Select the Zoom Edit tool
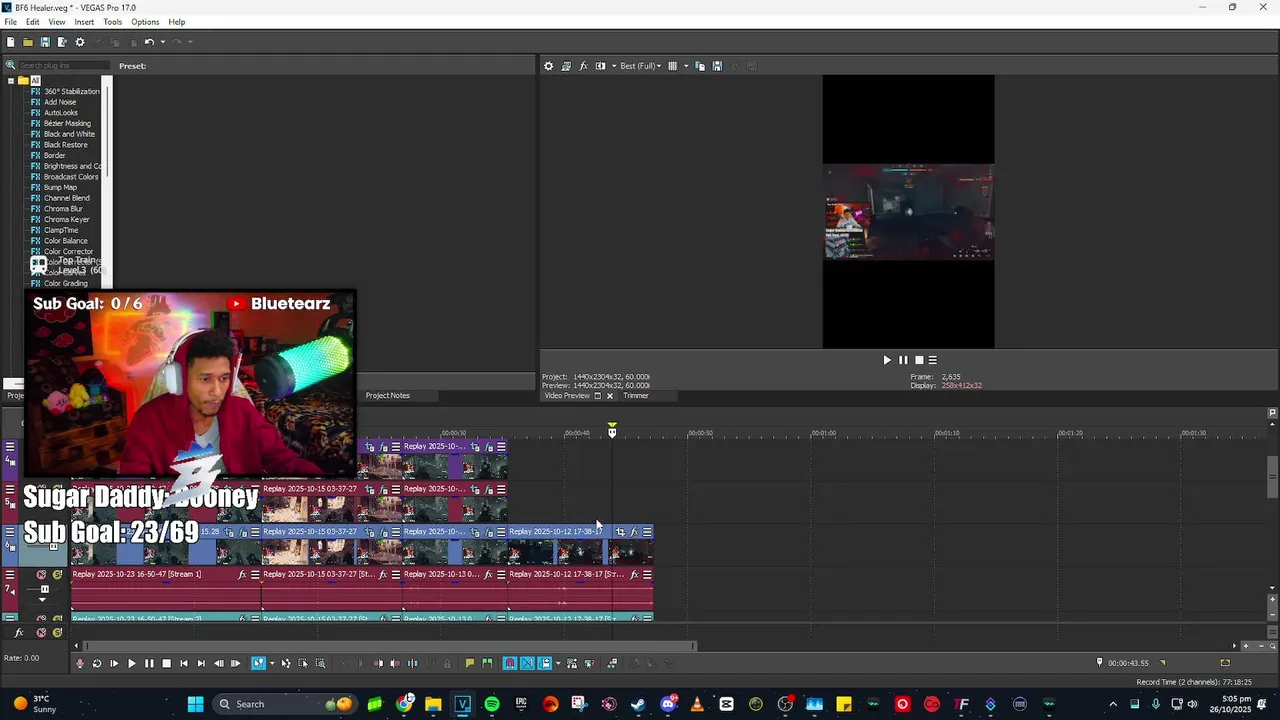The width and height of the screenshot is (1280, 720). (x=320, y=663)
